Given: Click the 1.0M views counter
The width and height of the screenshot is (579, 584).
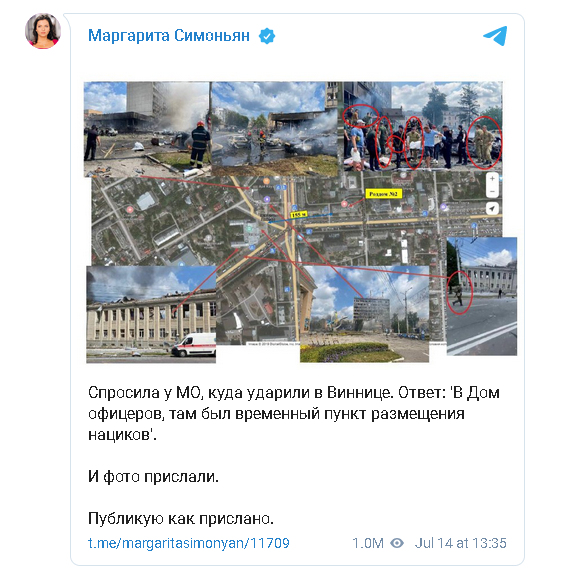Looking at the screenshot, I should click(x=368, y=543).
